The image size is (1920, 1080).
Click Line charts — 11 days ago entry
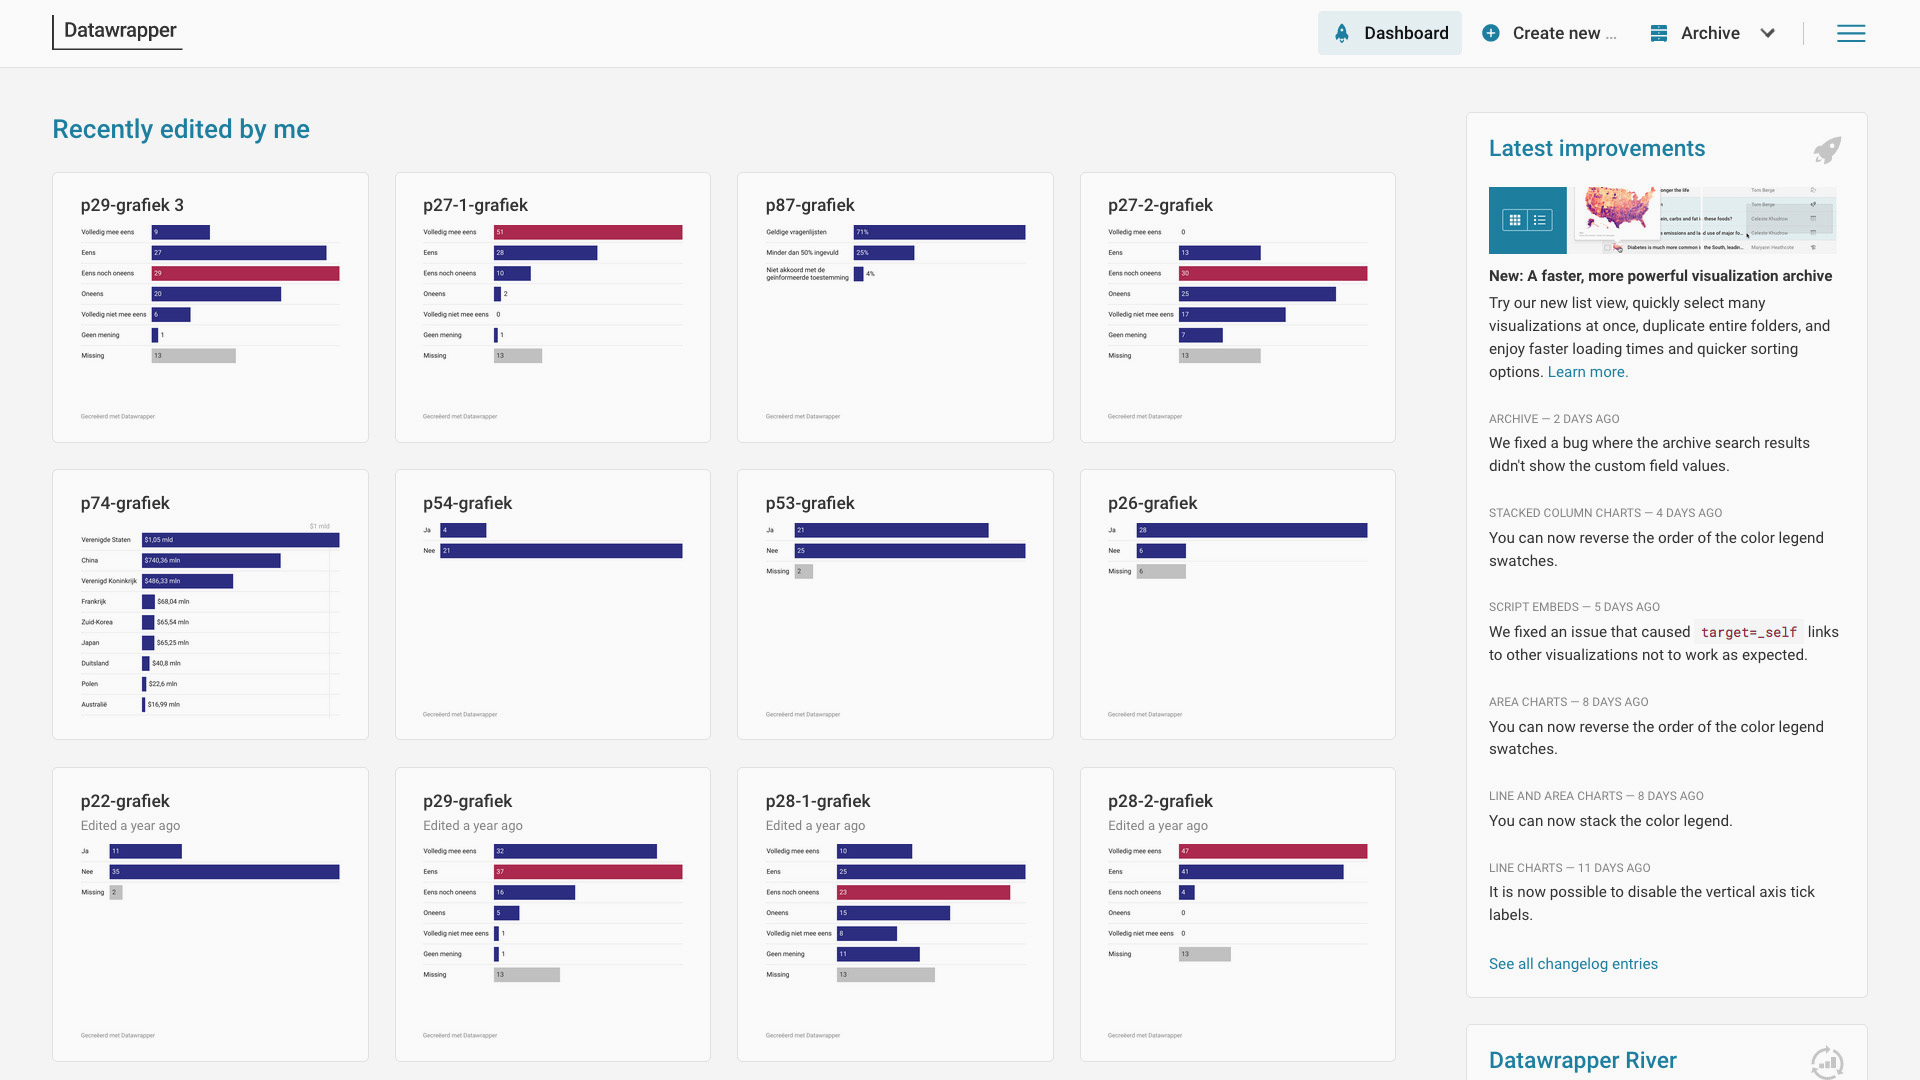pos(1569,868)
